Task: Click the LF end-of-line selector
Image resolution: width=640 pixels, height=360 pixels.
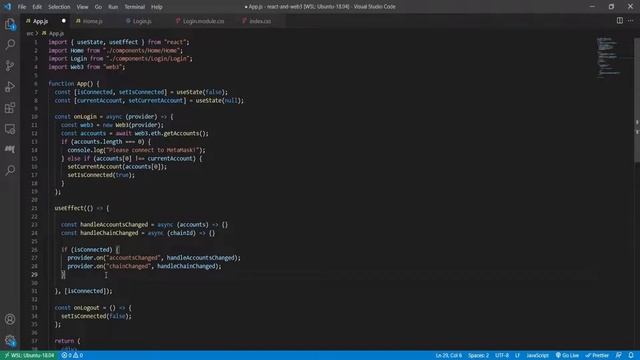Action: click(x=517, y=356)
